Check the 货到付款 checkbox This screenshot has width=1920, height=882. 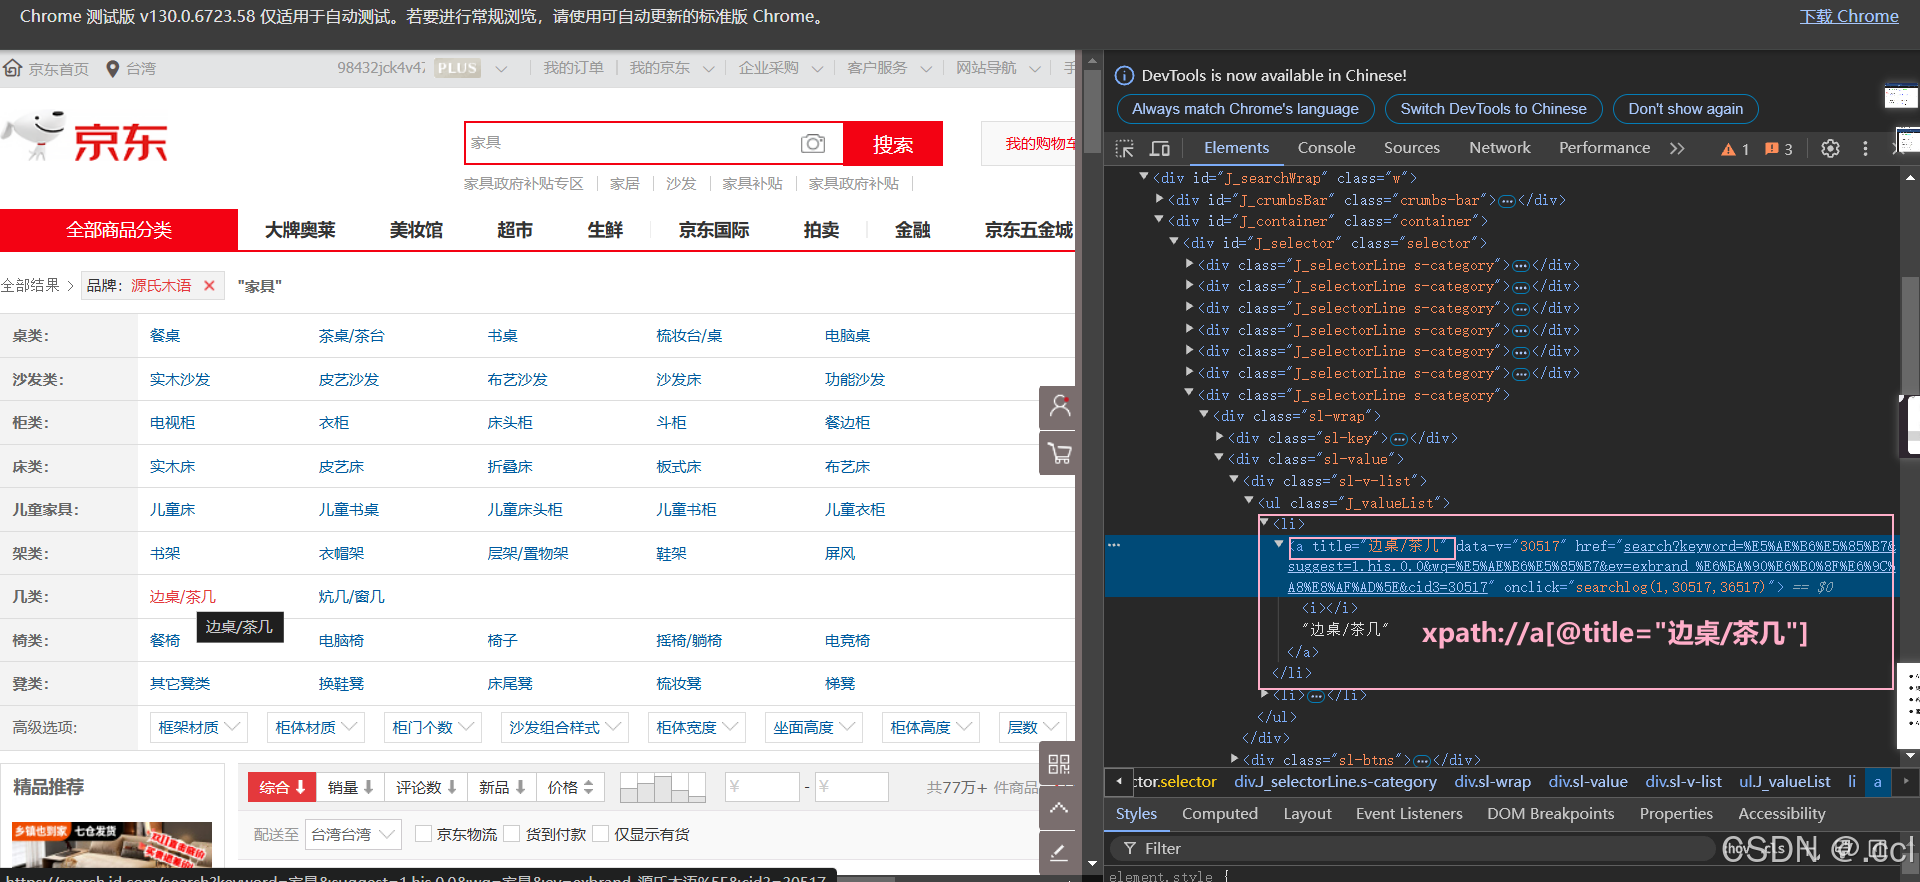click(512, 834)
